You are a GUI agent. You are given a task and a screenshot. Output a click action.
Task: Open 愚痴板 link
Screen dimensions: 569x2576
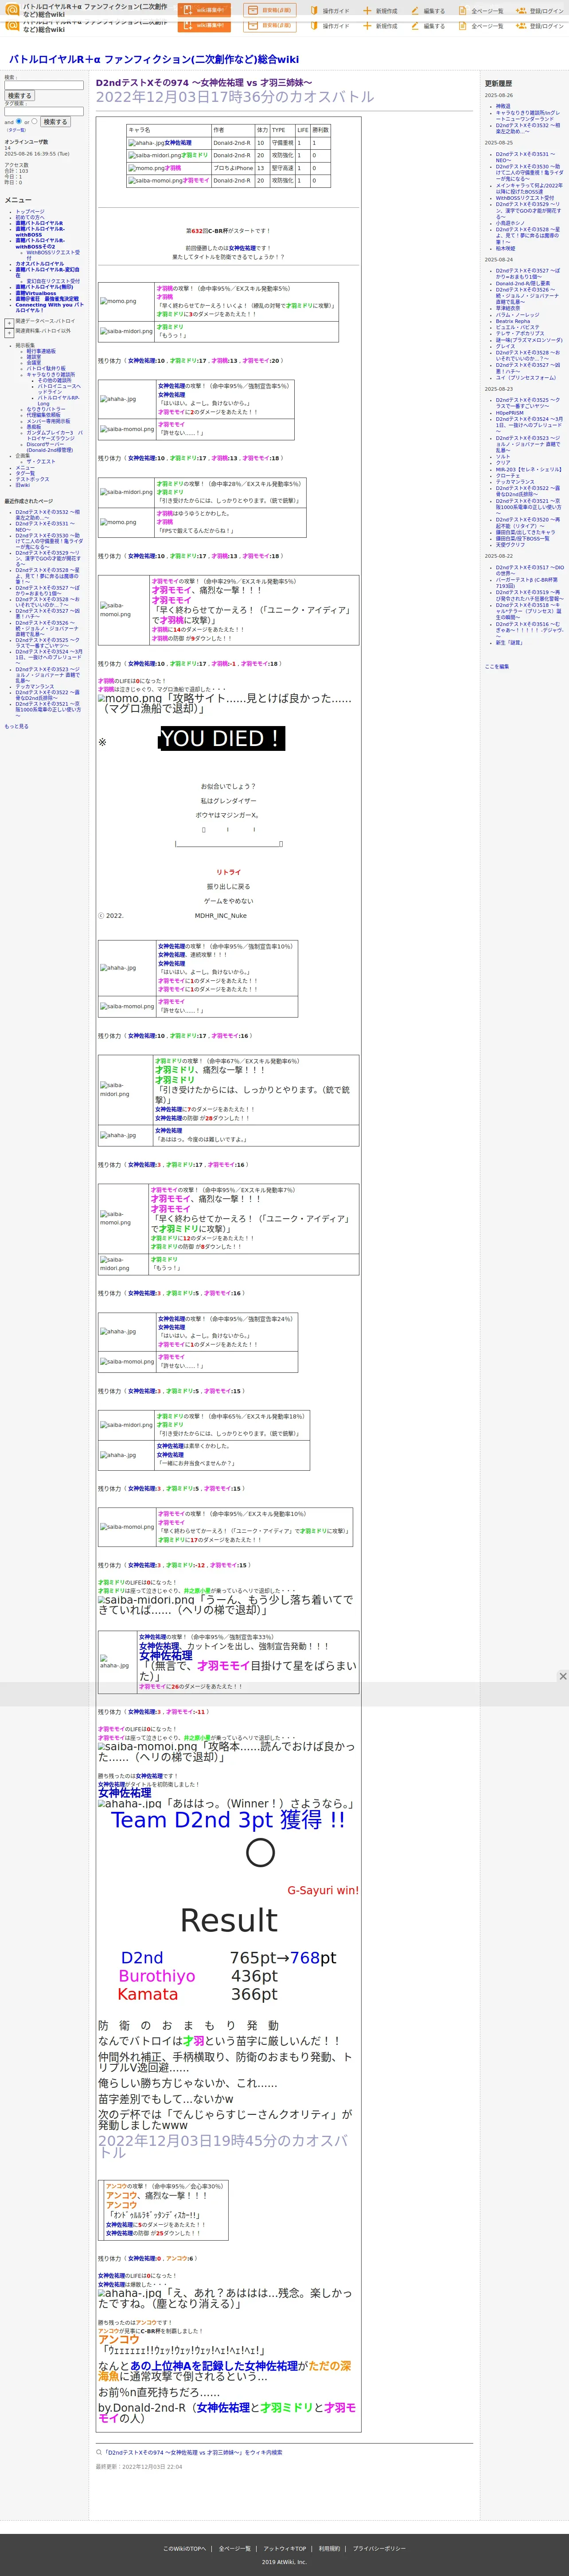pyautogui.click(x=34, y=427)
